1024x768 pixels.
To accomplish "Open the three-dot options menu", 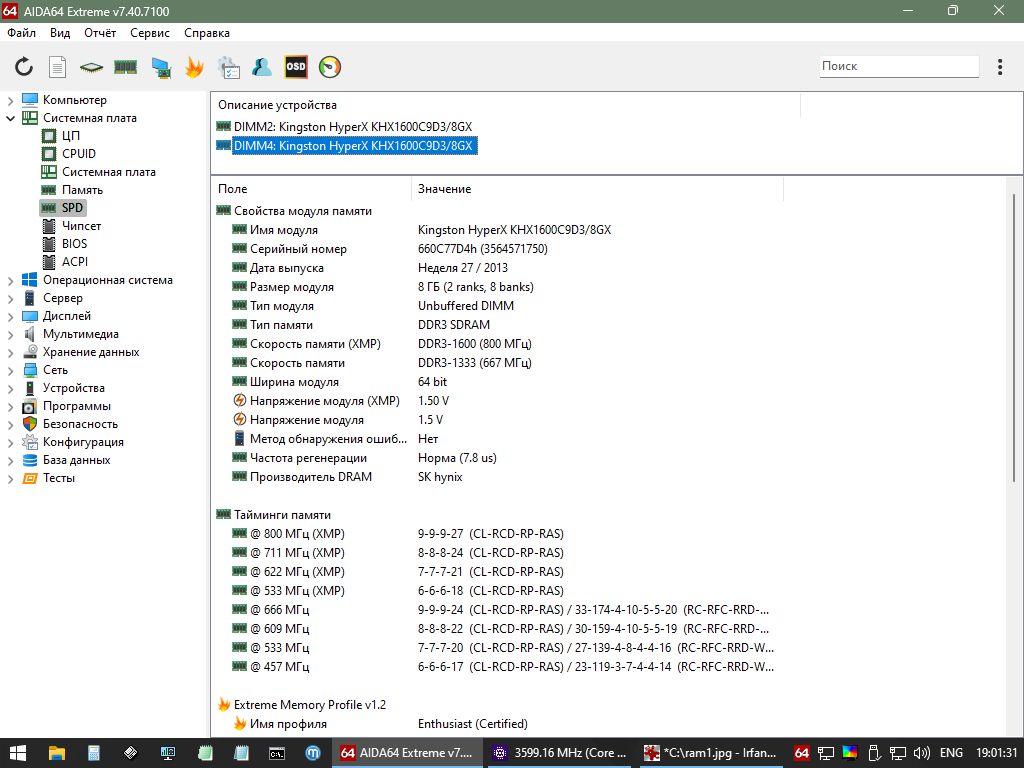I will (1000, 67).
